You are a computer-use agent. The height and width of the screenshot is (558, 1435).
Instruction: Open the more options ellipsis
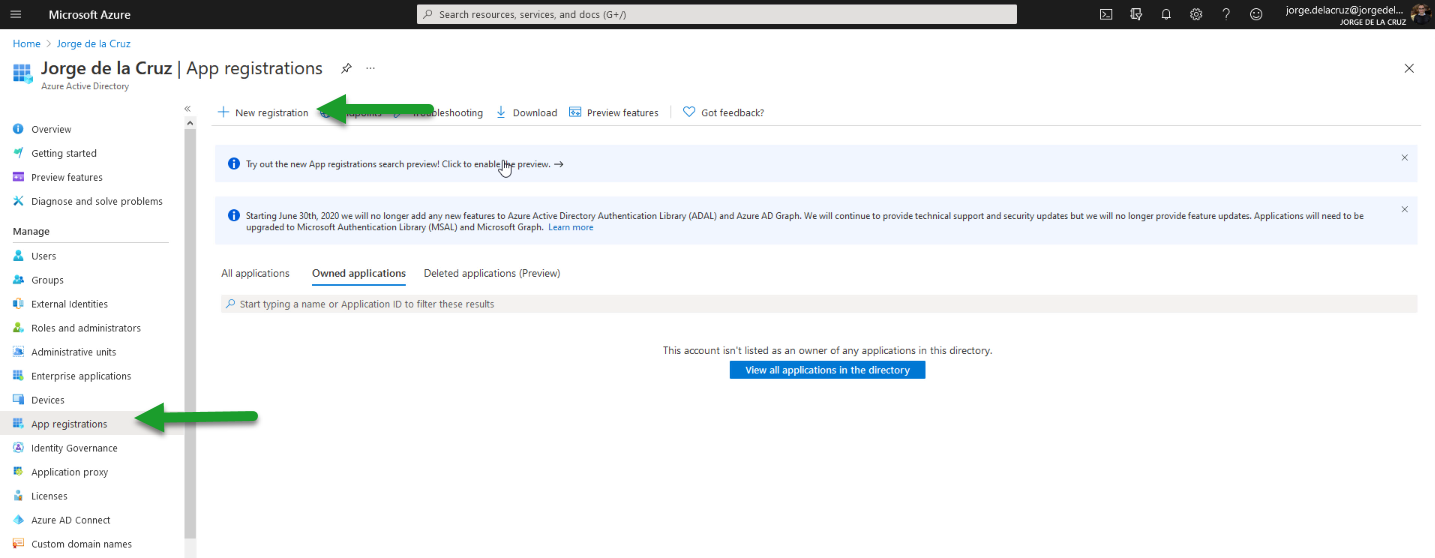click(370, 68)
